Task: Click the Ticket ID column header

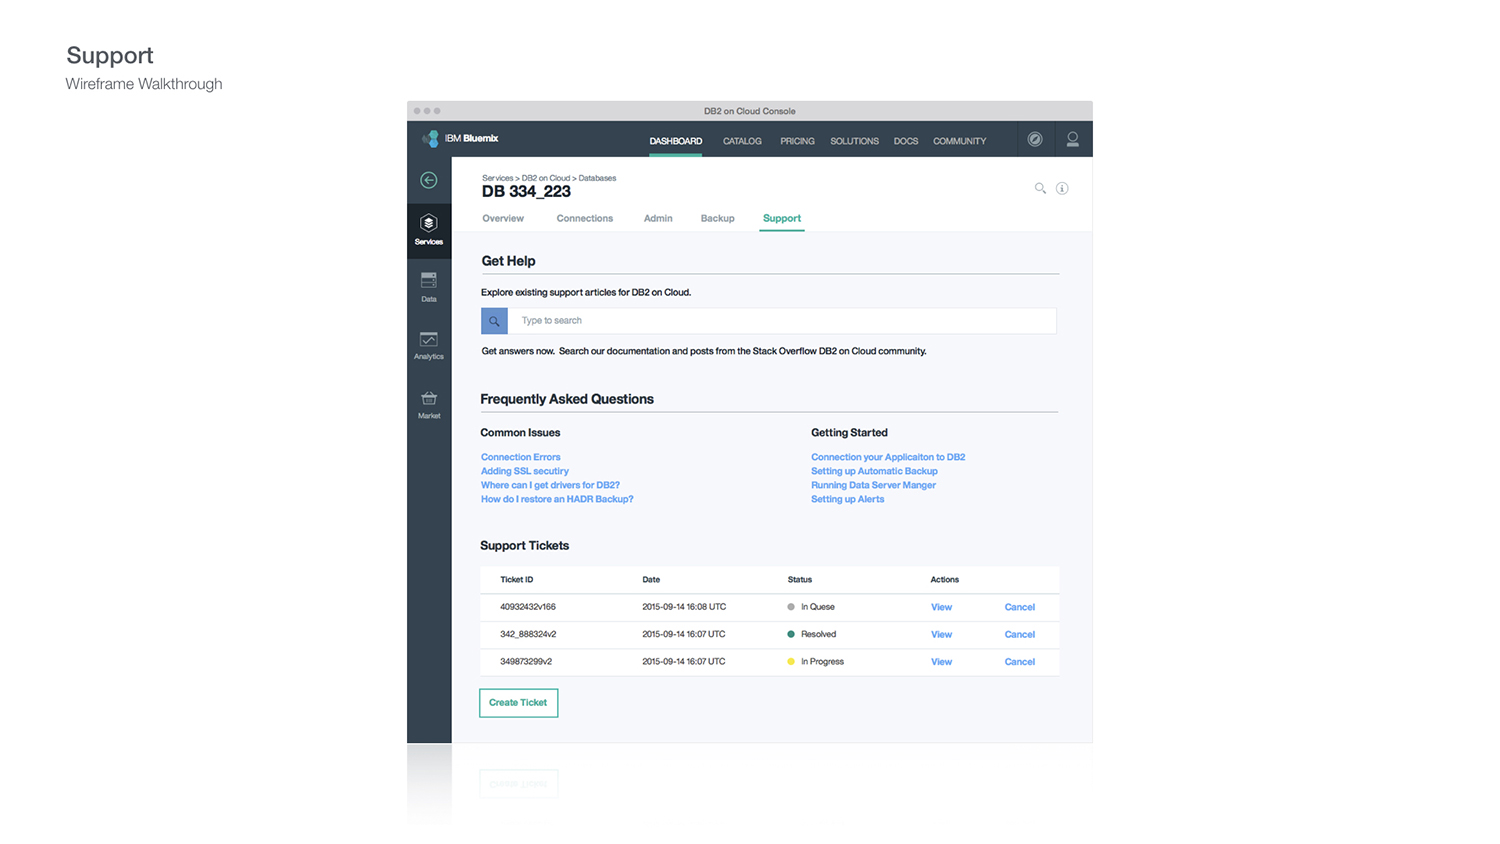Action: [x=516, y=580]
